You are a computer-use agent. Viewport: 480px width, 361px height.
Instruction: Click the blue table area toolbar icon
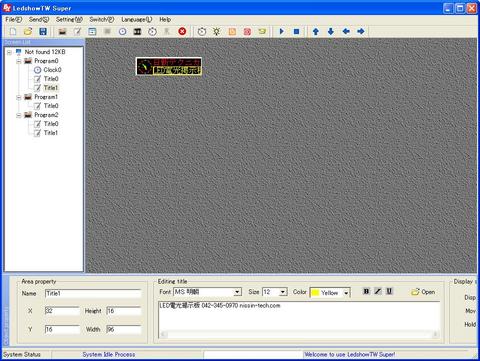click(92, 32)
